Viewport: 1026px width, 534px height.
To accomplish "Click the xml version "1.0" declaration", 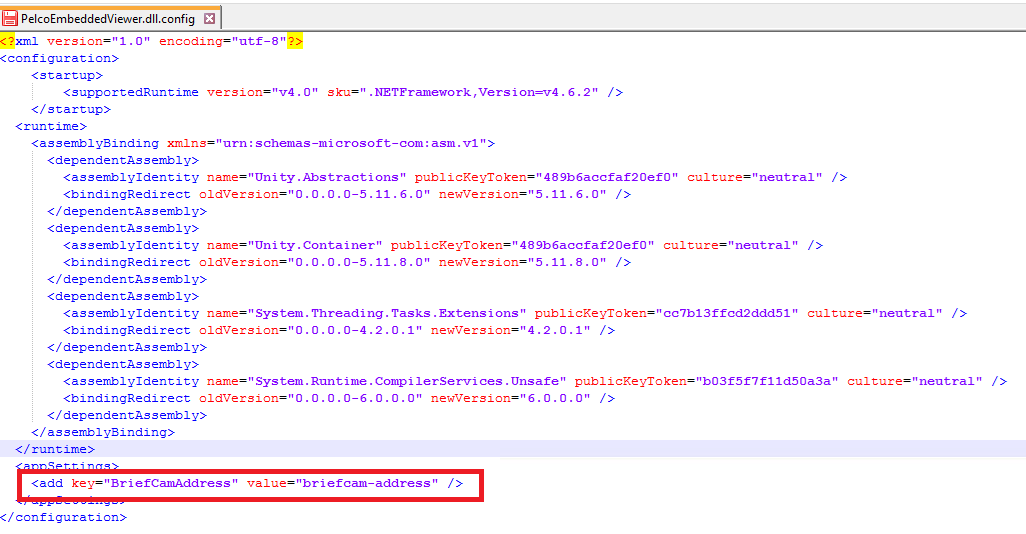I will pyautogui.click(x=131, y=41).
